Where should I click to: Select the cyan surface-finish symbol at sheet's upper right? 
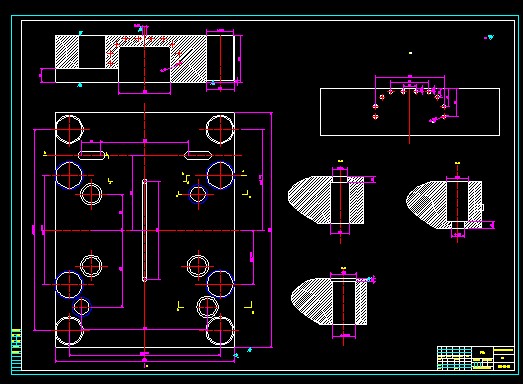[x=489, y=37]
